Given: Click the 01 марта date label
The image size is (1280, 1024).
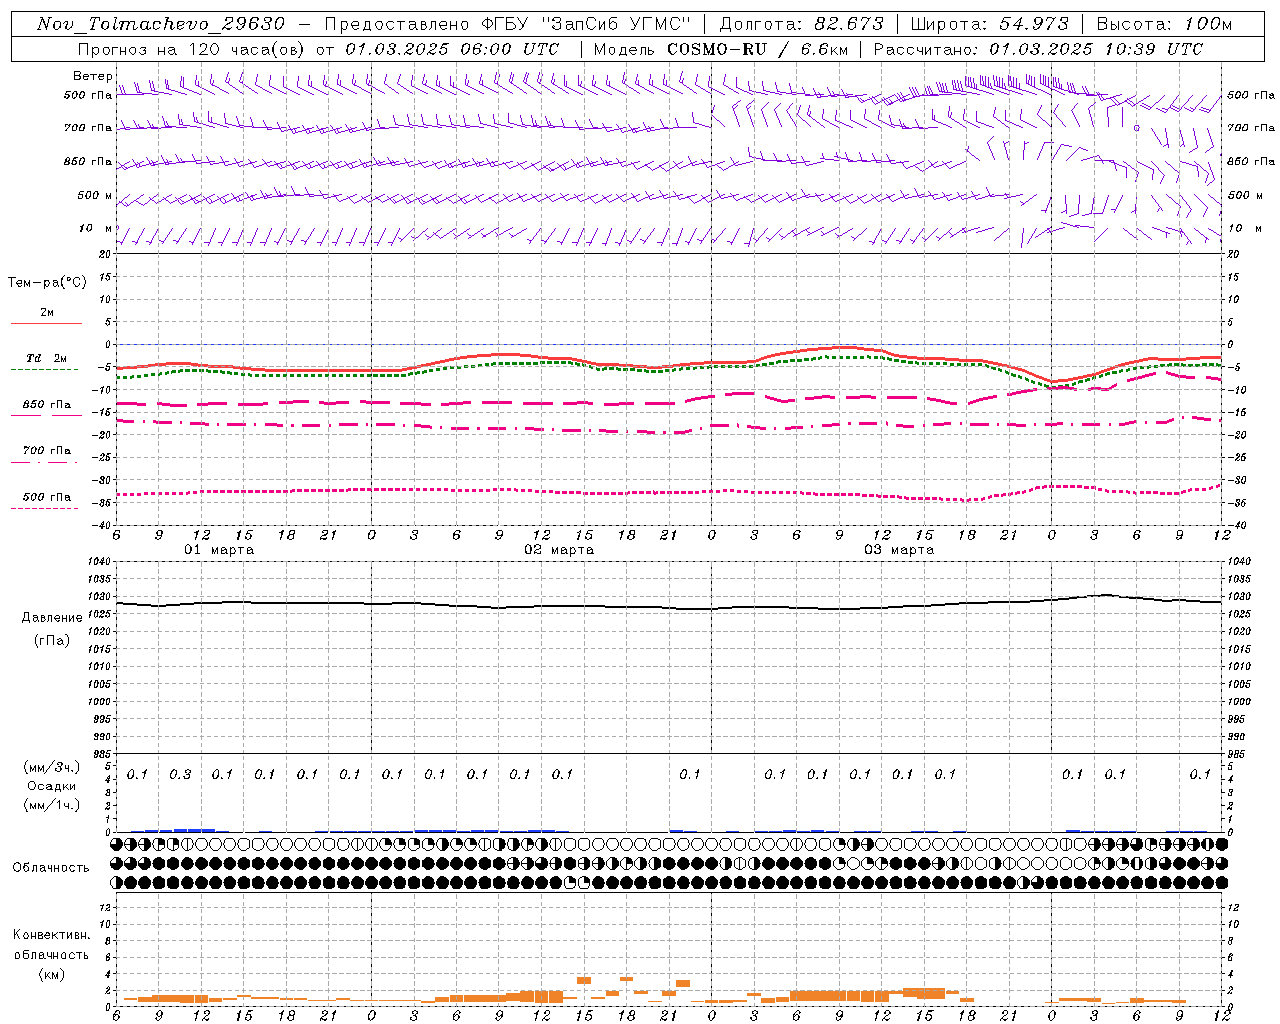Looking at the screenshot, I should 219,550.
